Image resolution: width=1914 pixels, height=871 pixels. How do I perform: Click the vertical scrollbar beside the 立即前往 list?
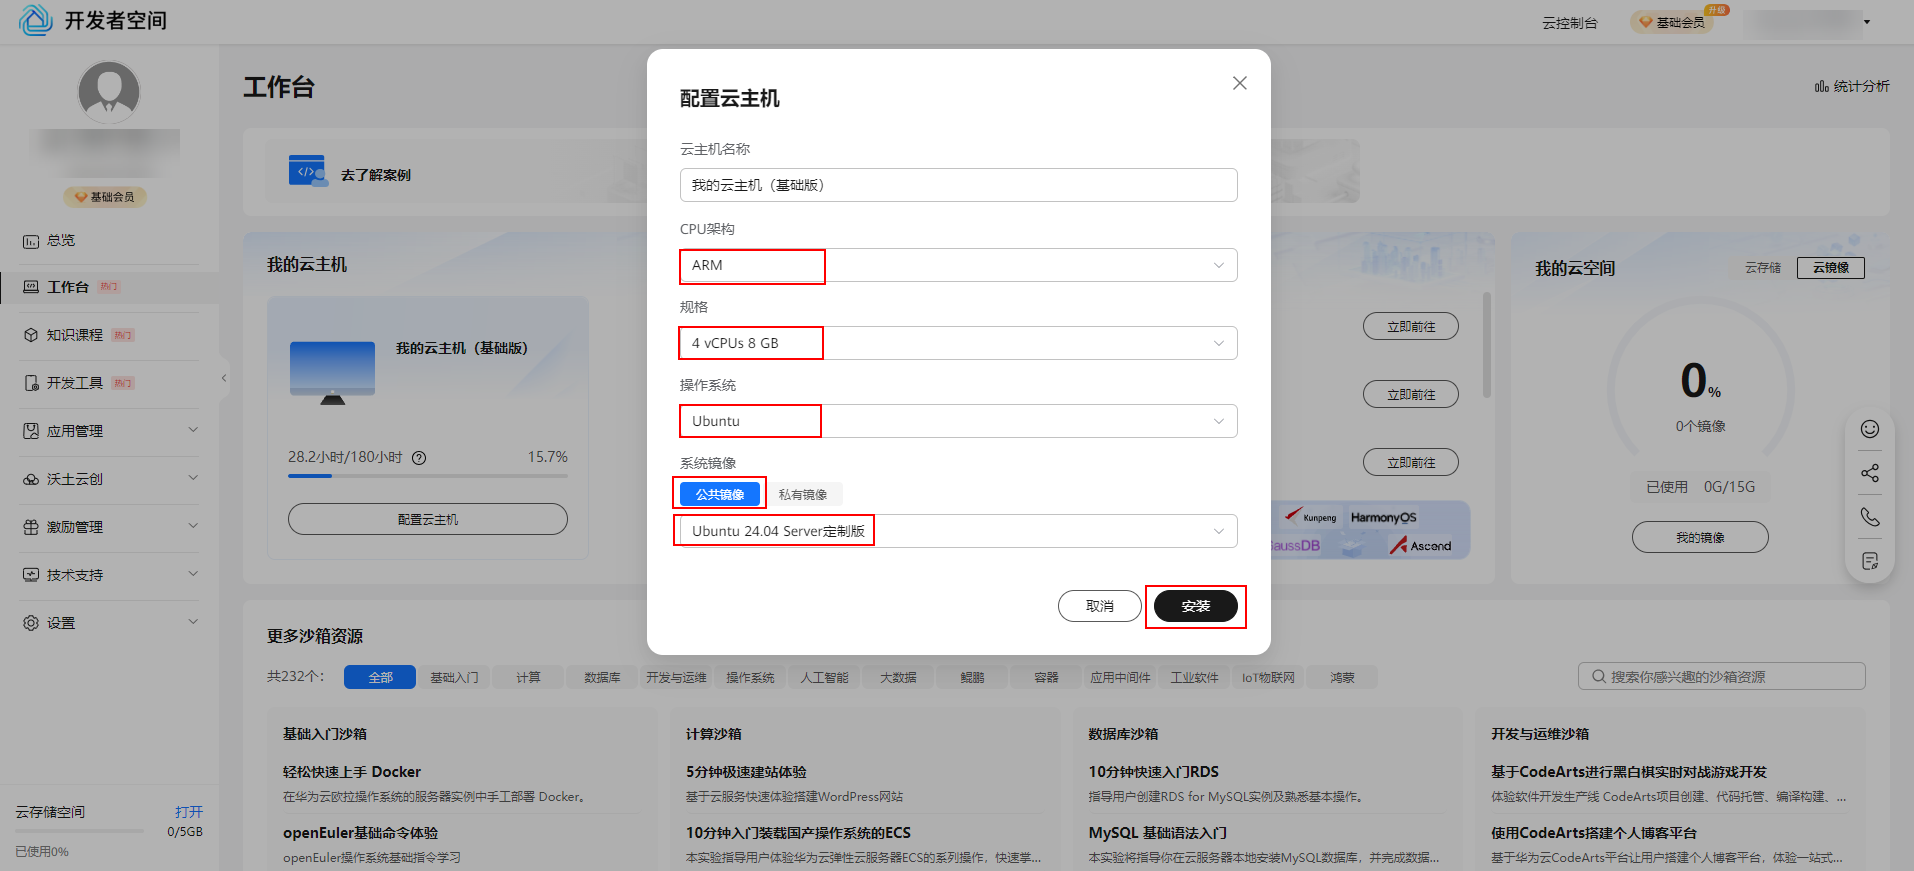(1487, 345)
